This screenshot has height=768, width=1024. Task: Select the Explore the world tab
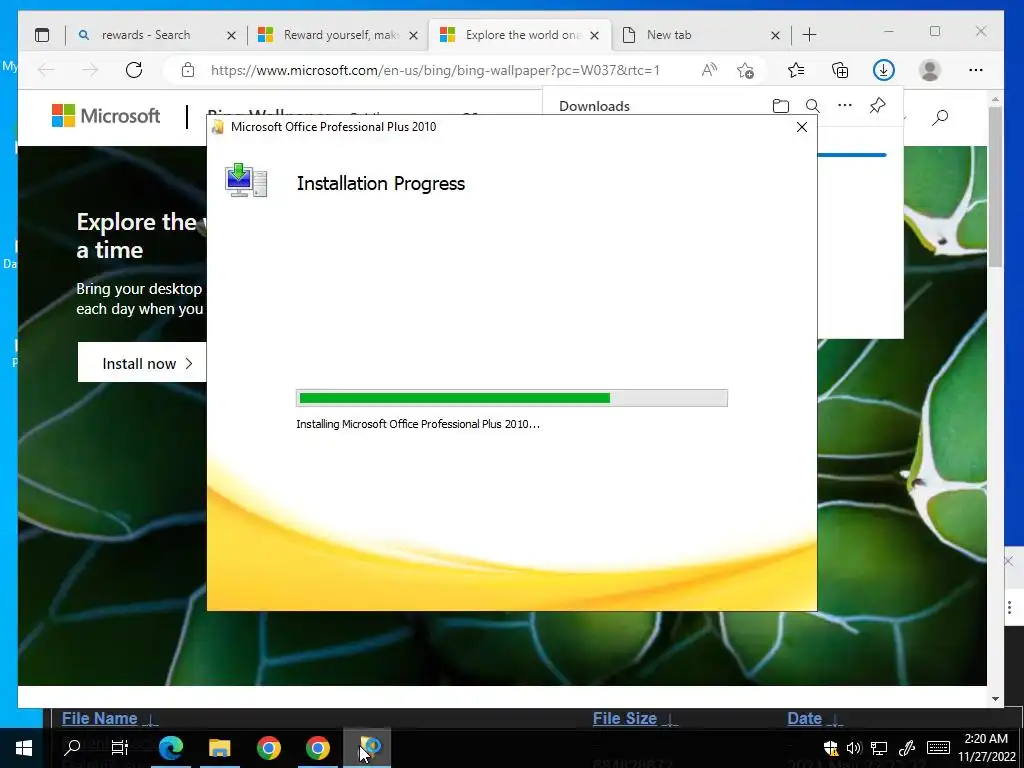[520, 35]
